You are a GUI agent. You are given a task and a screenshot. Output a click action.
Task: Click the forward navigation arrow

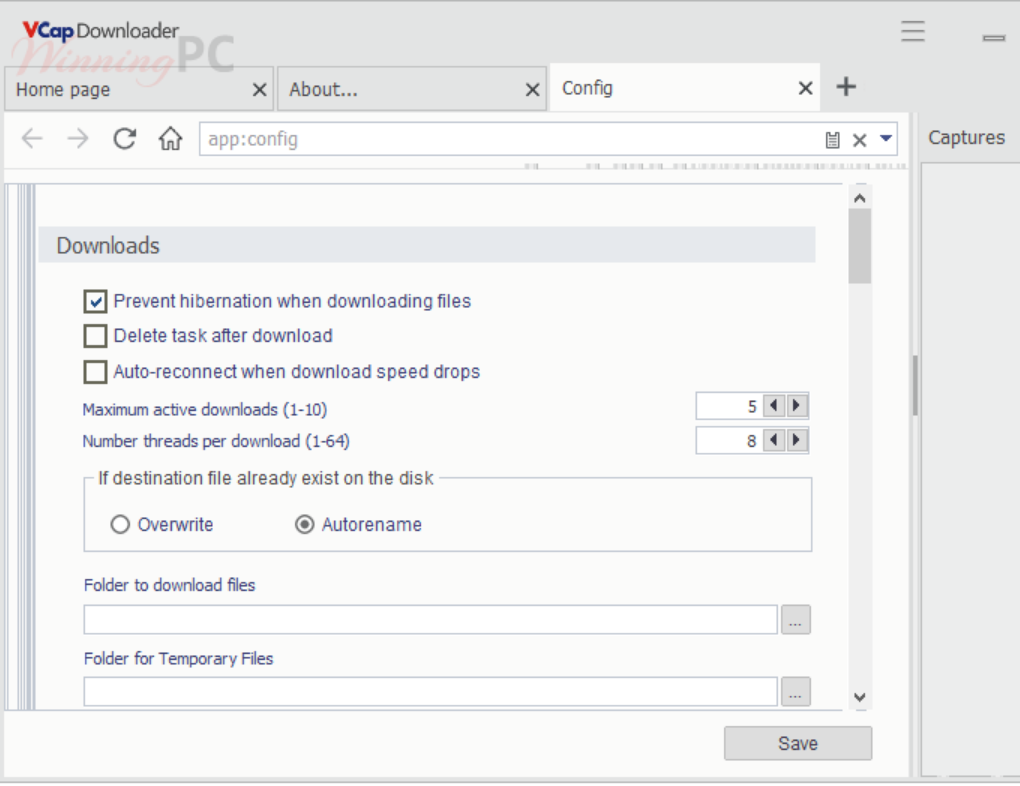click(77, 139)
